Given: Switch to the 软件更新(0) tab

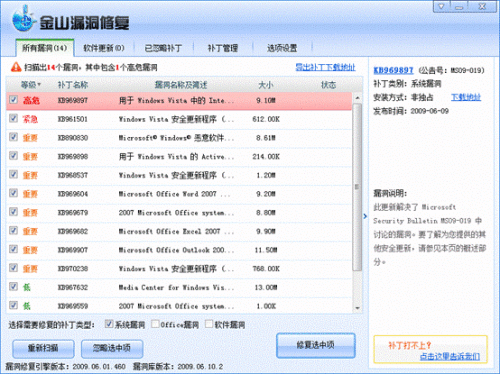Looking at the screenshot, I should coord(104,48).
